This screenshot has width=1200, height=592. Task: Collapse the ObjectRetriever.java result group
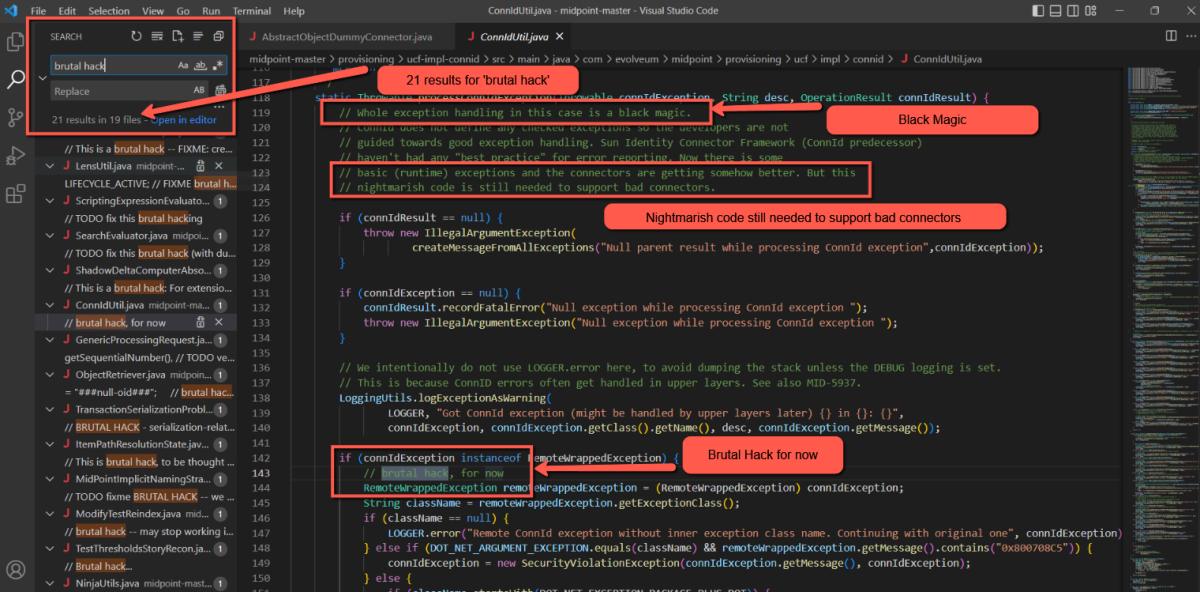click(52, 374)
